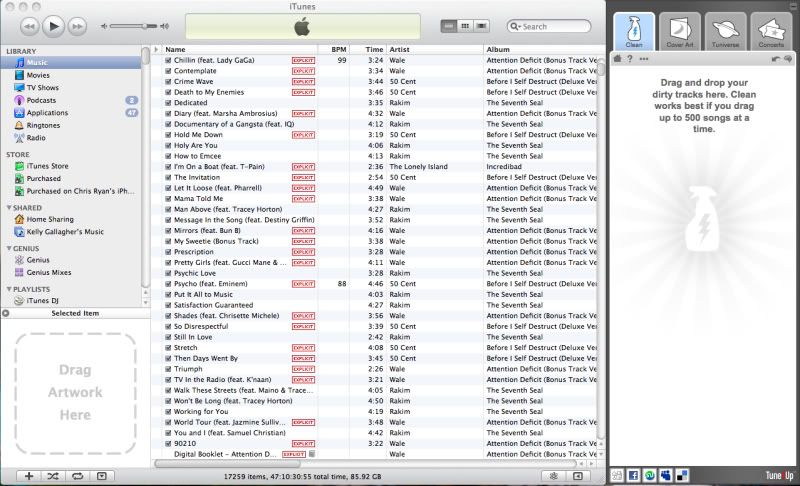The image size is (800, 486).
Task: Uncheck the Crime Wave checkbox
Action: (168, 82)
